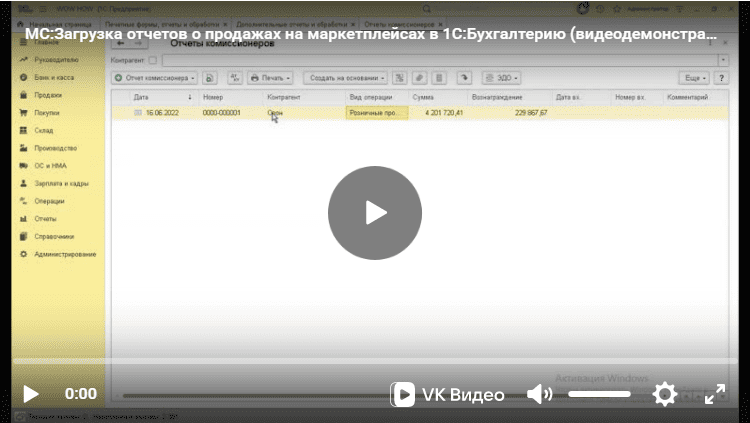
Task: Click the curved arrow icon before ЭДО
Action: (464, 78)
